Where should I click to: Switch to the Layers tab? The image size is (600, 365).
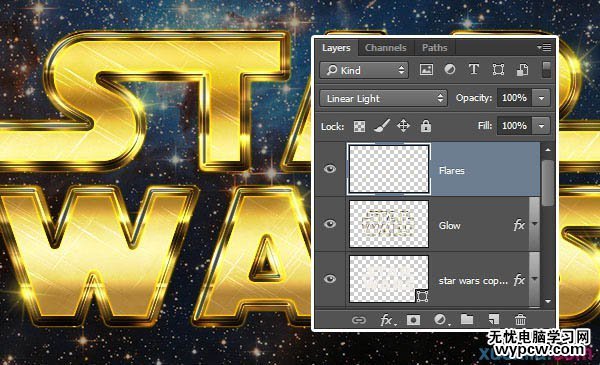tap(336, 48)
